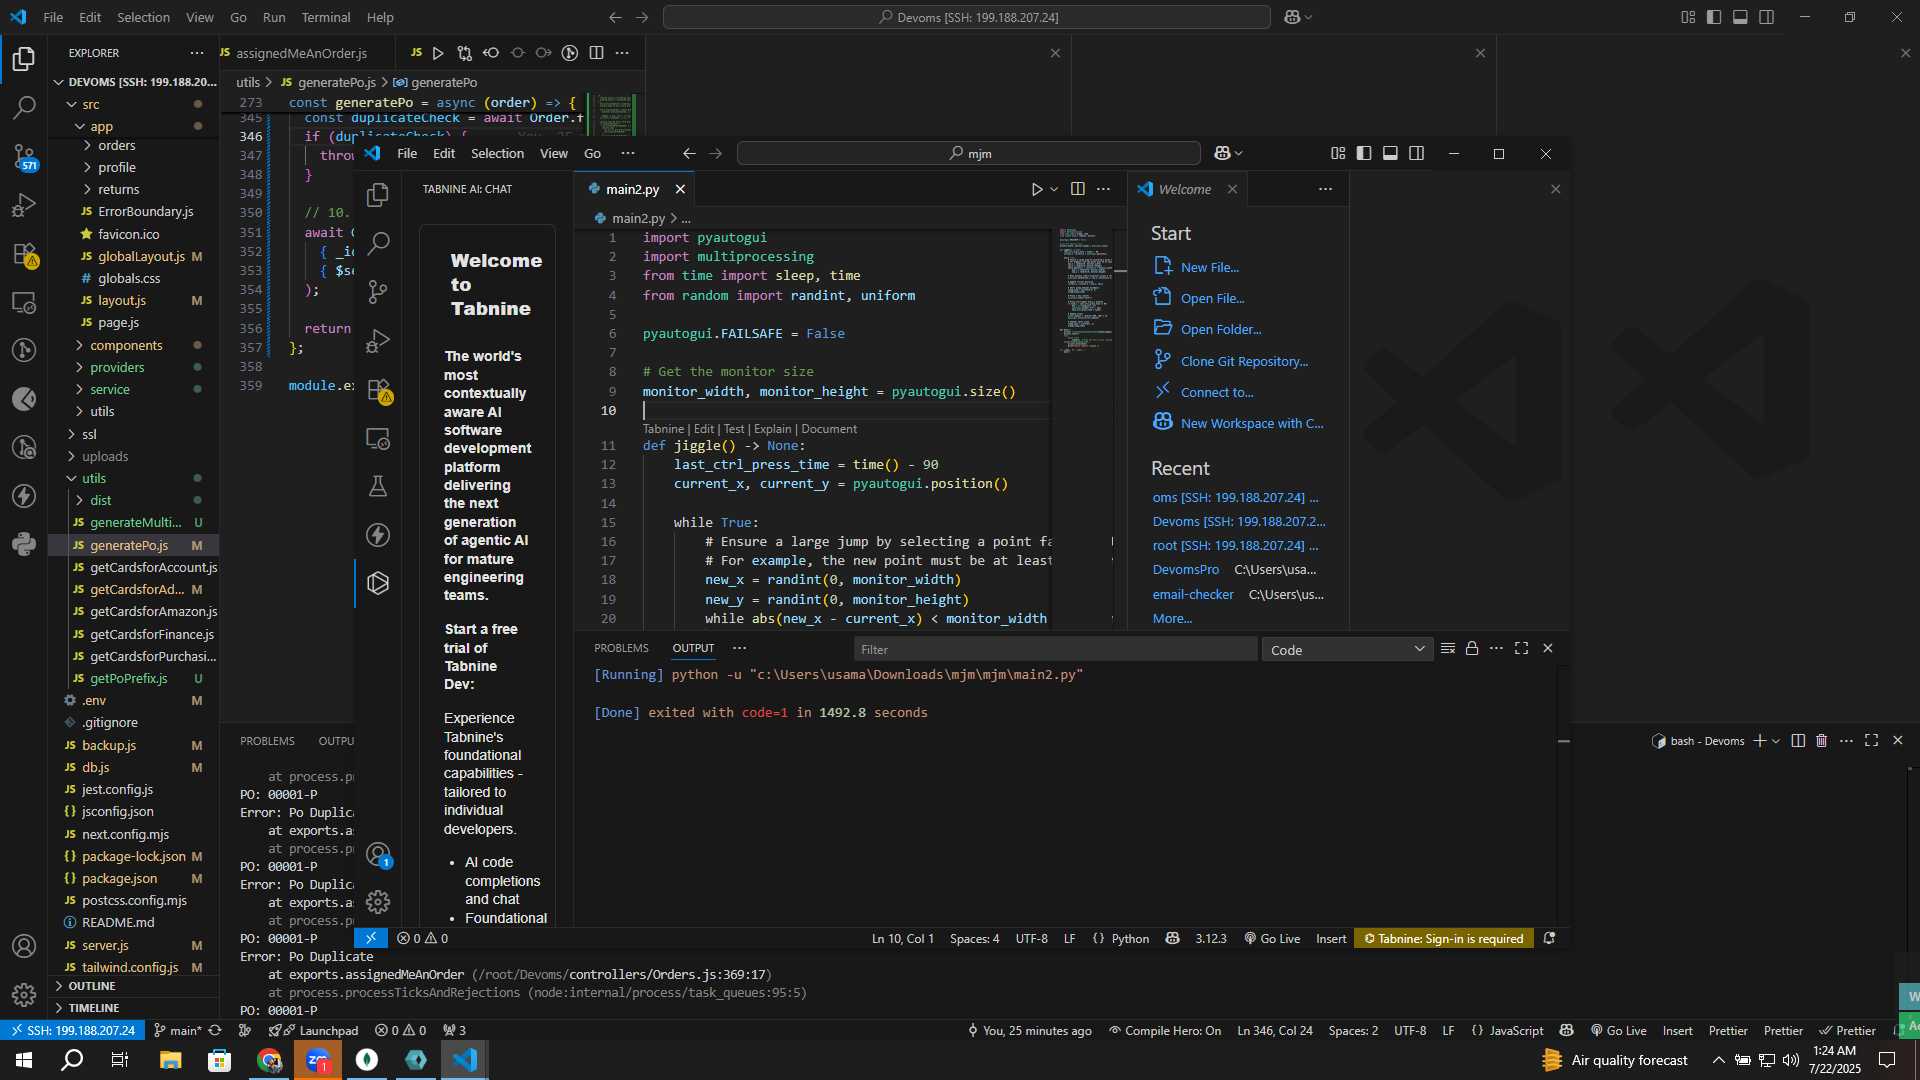Click New File... link on Welcome page
The height and width of the screenshot is (1080, 1920).
pyautogui.click(x=1209, y=267)
